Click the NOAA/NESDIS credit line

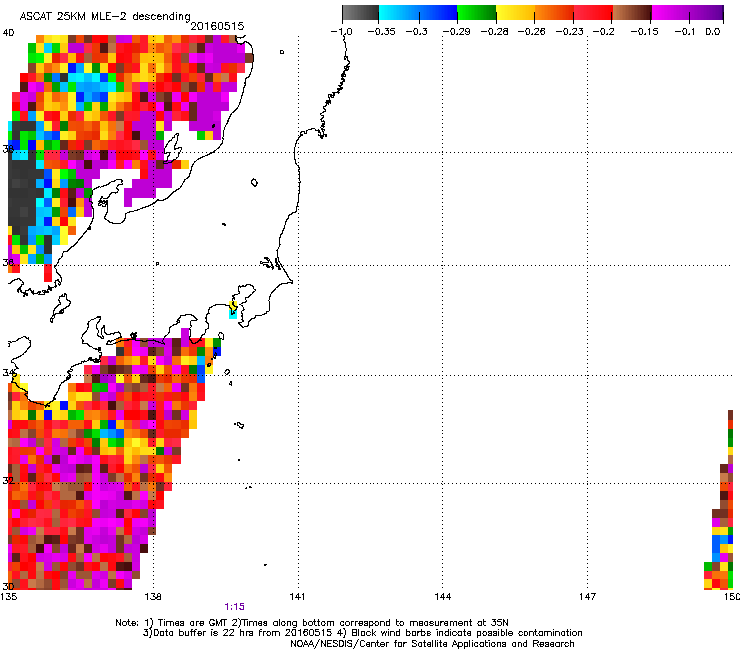pyautogui.click(x=432, y=644)
